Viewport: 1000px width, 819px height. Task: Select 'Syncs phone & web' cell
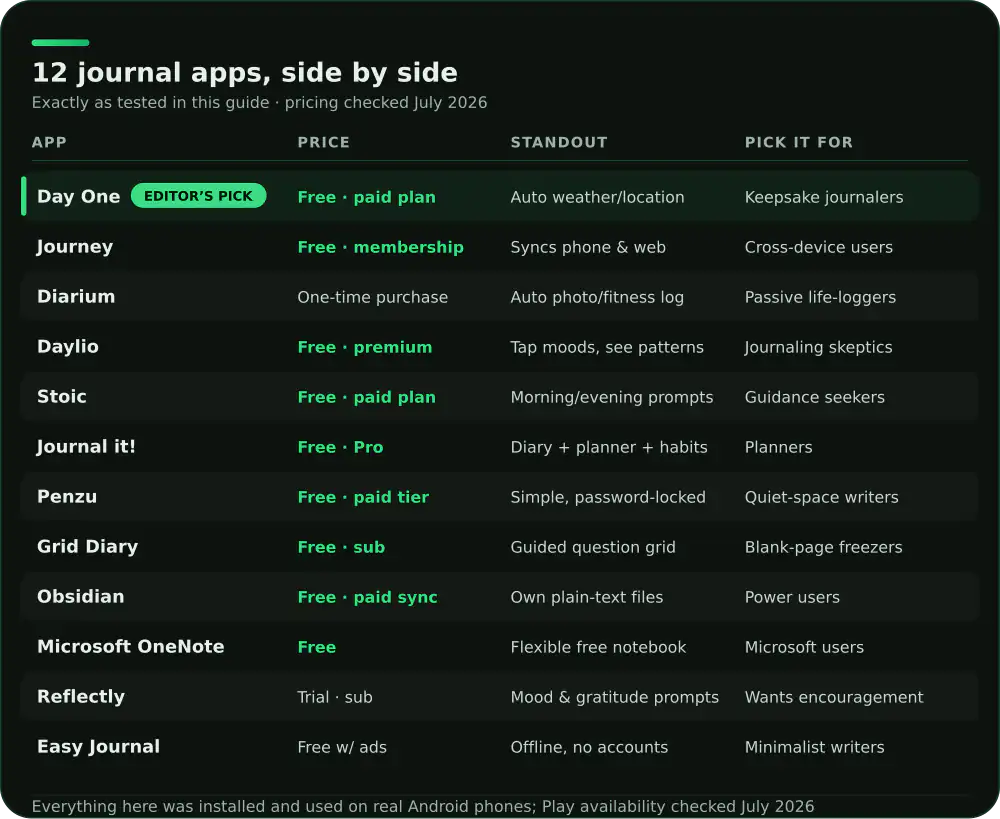[588, 247]
